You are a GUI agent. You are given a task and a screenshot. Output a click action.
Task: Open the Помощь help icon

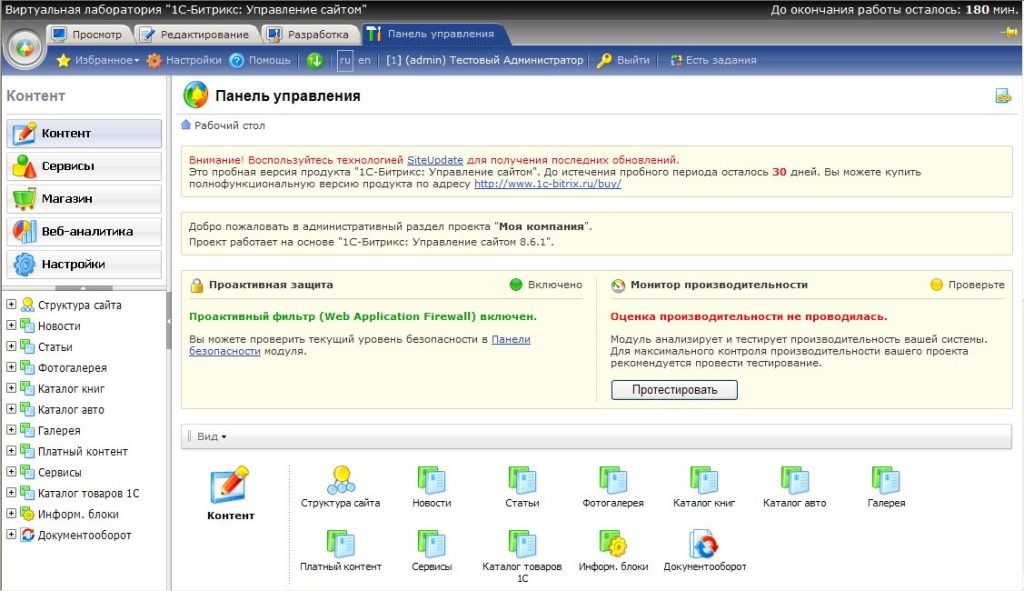coord(237,60)
